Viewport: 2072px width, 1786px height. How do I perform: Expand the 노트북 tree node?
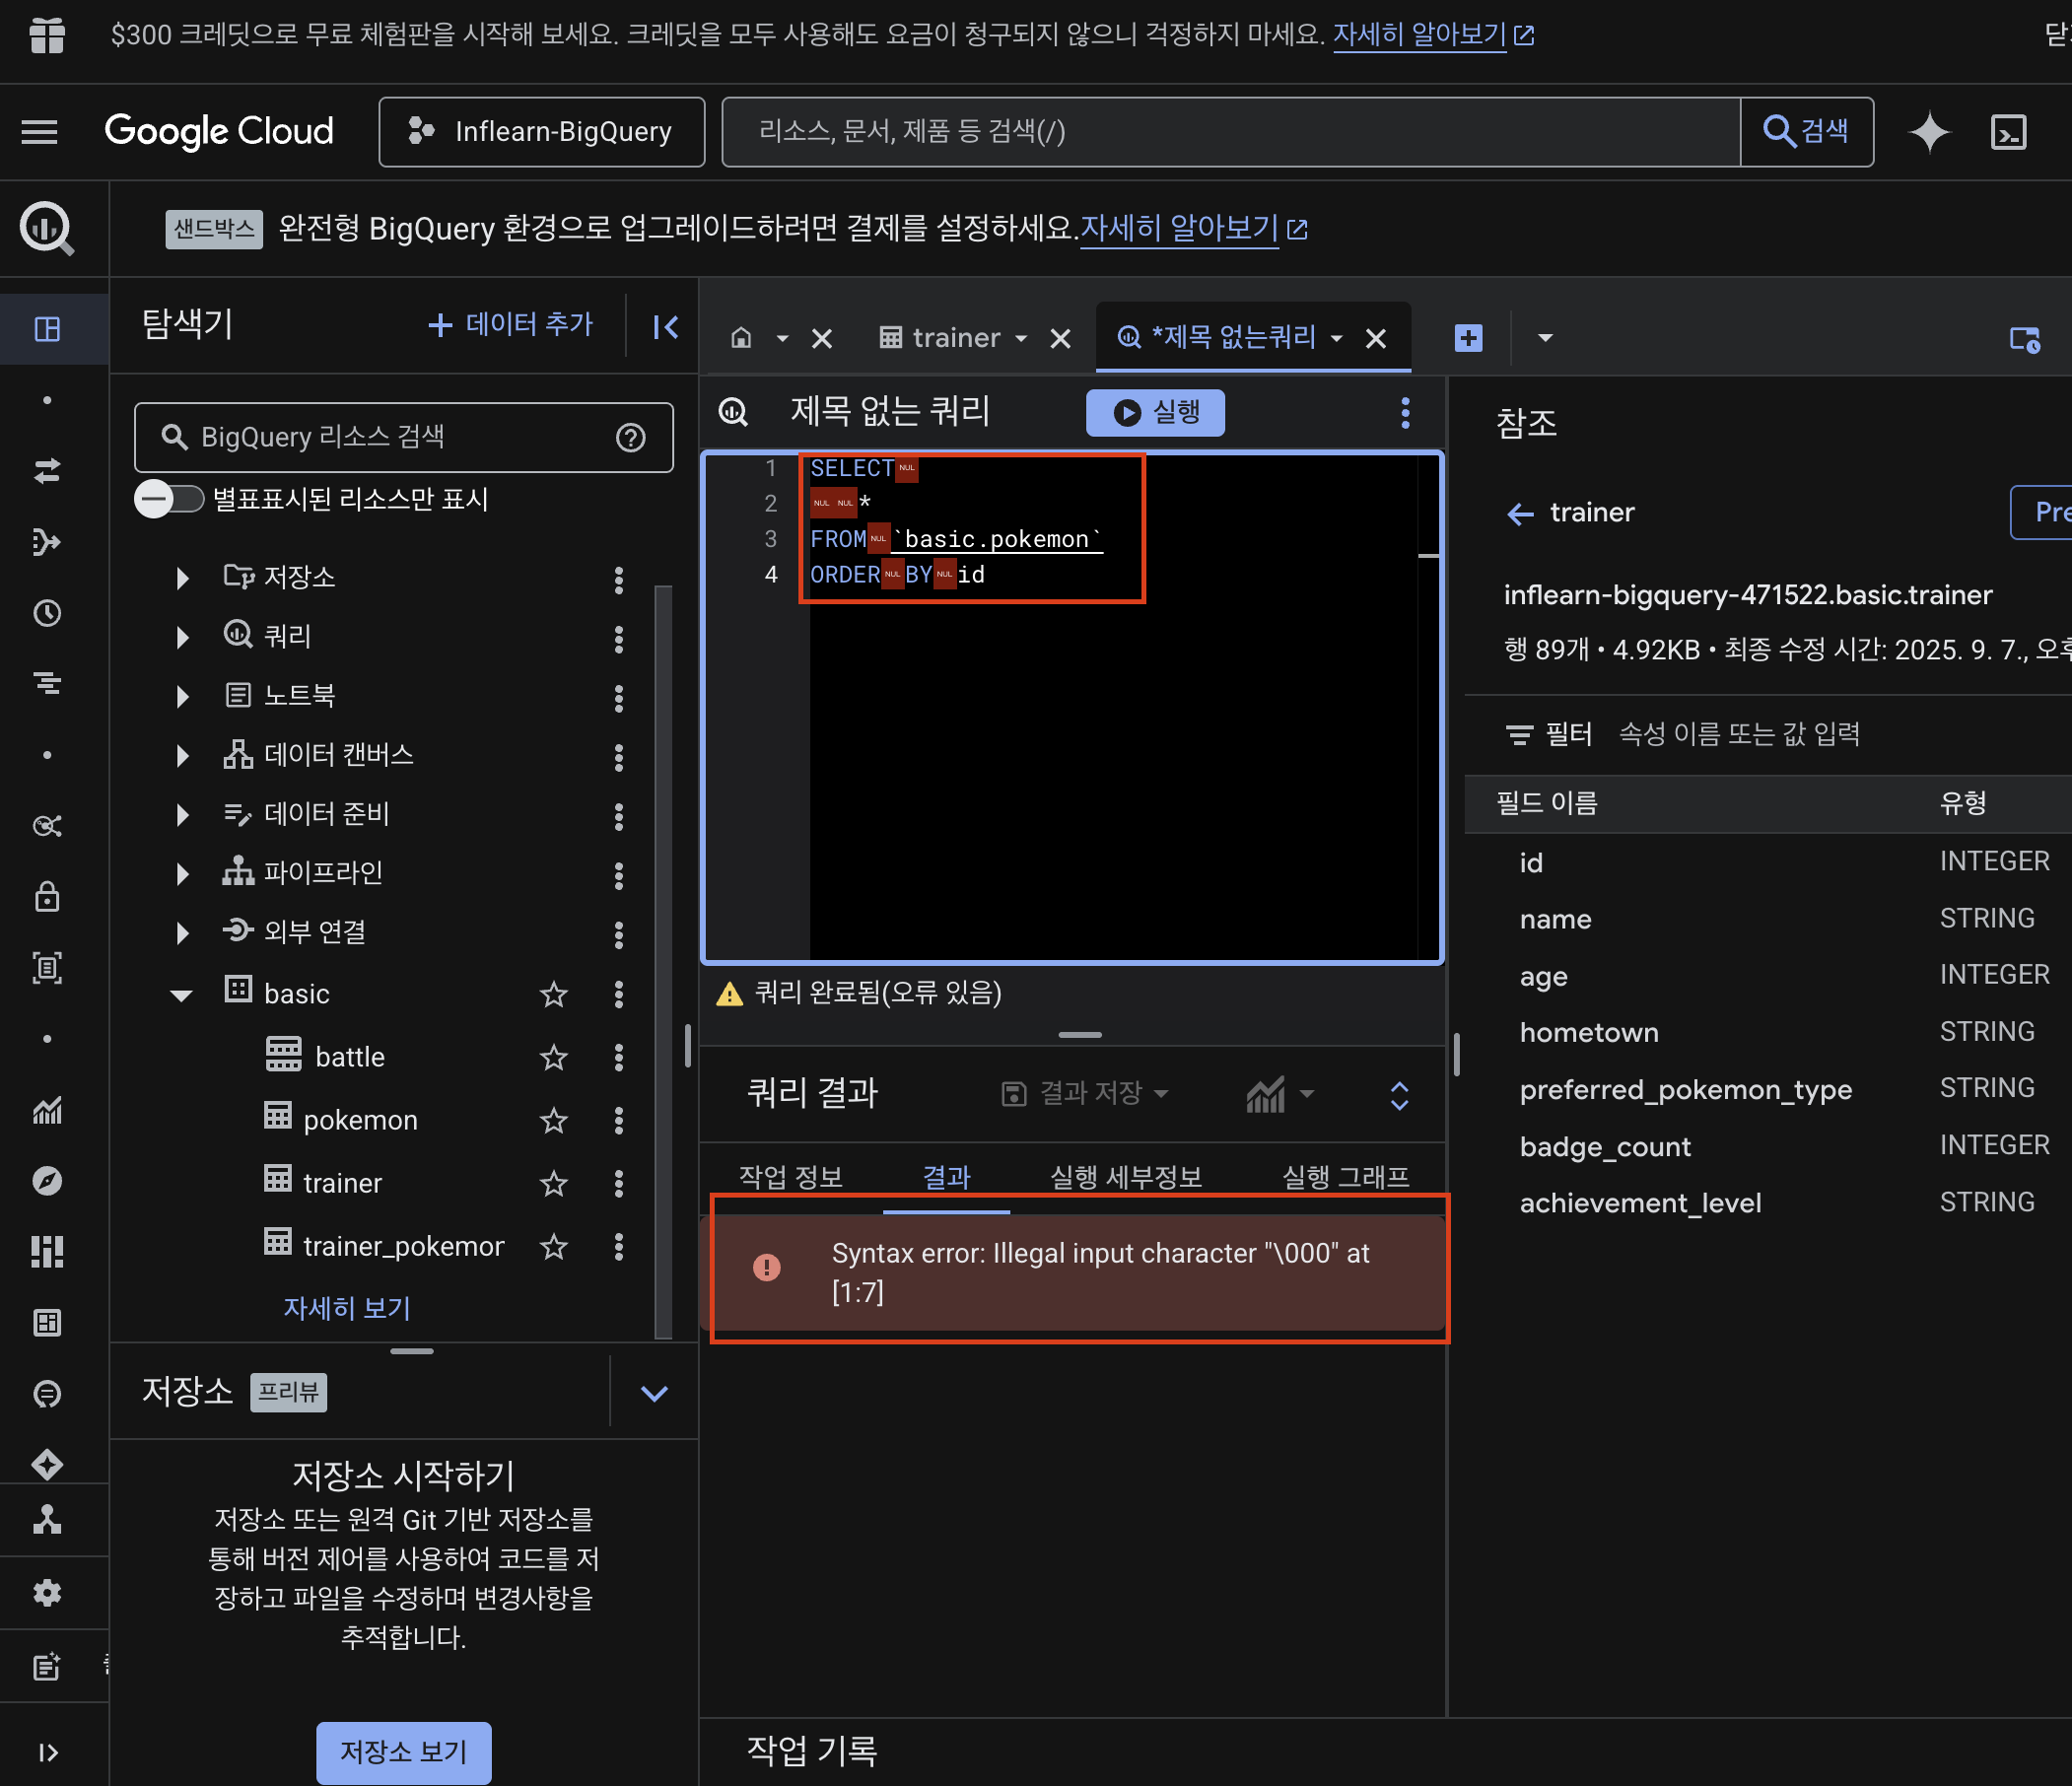(182, 696)
